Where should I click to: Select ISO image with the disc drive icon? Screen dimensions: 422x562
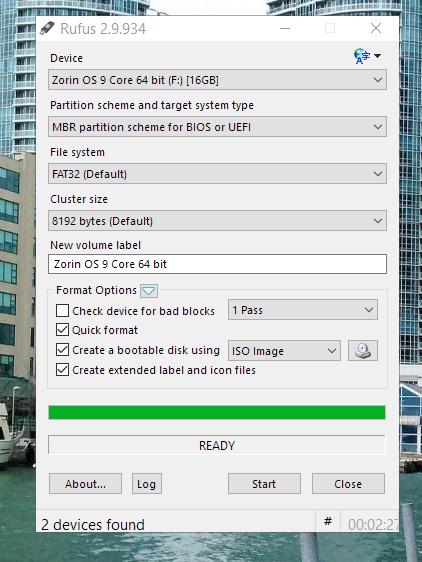click(x=363, y=350)
